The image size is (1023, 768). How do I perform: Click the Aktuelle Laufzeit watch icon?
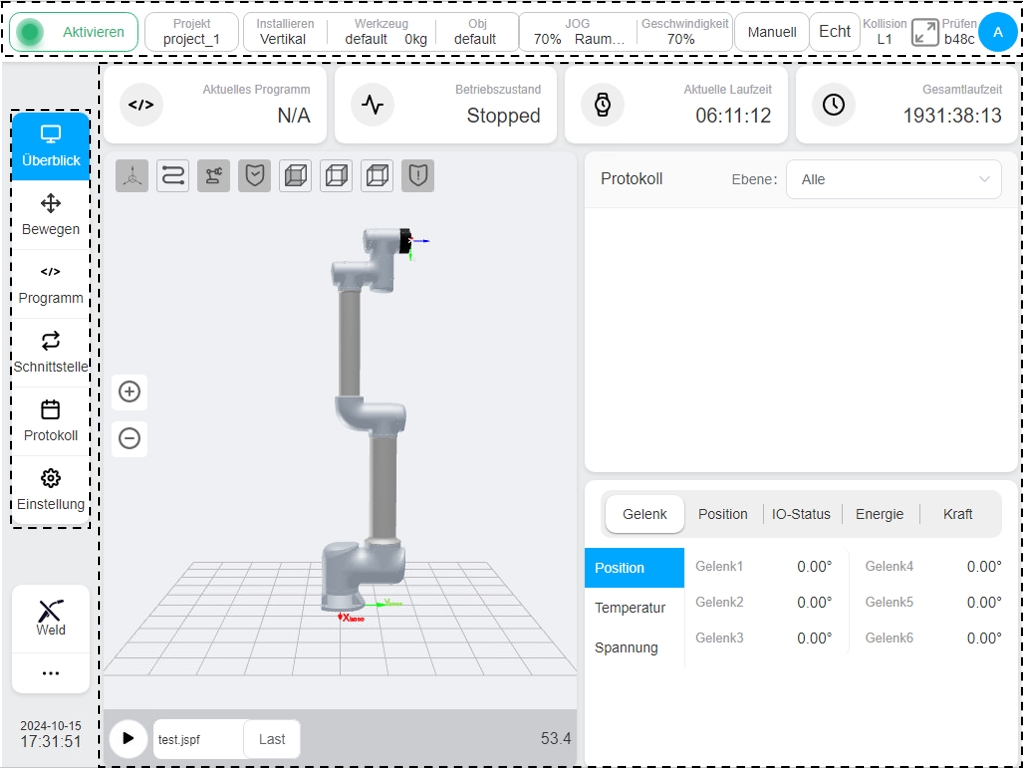603,104
